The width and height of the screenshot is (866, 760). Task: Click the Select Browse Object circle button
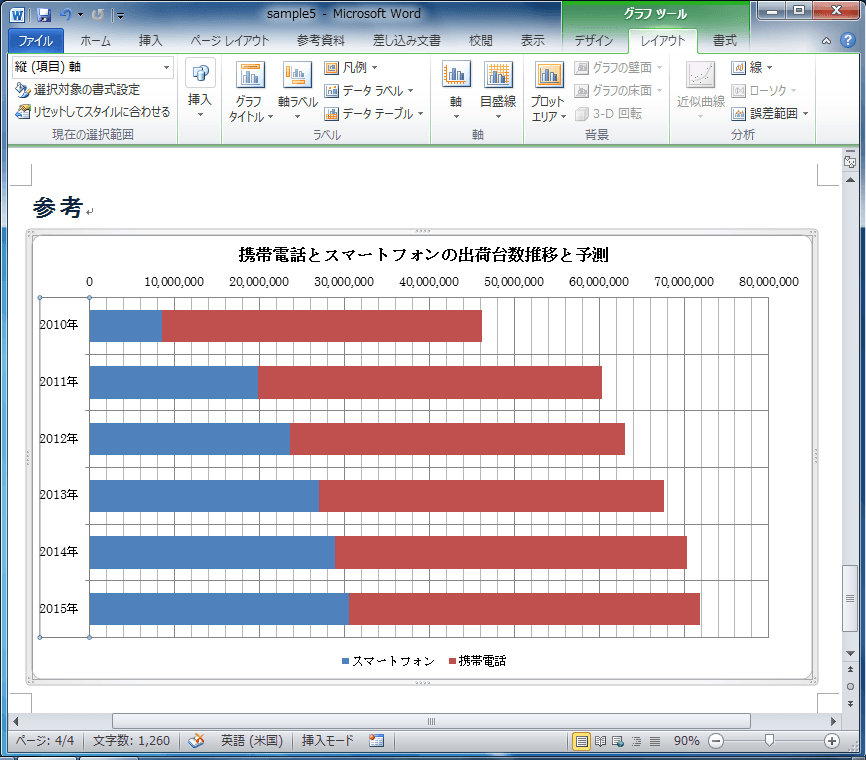[850, 687]
